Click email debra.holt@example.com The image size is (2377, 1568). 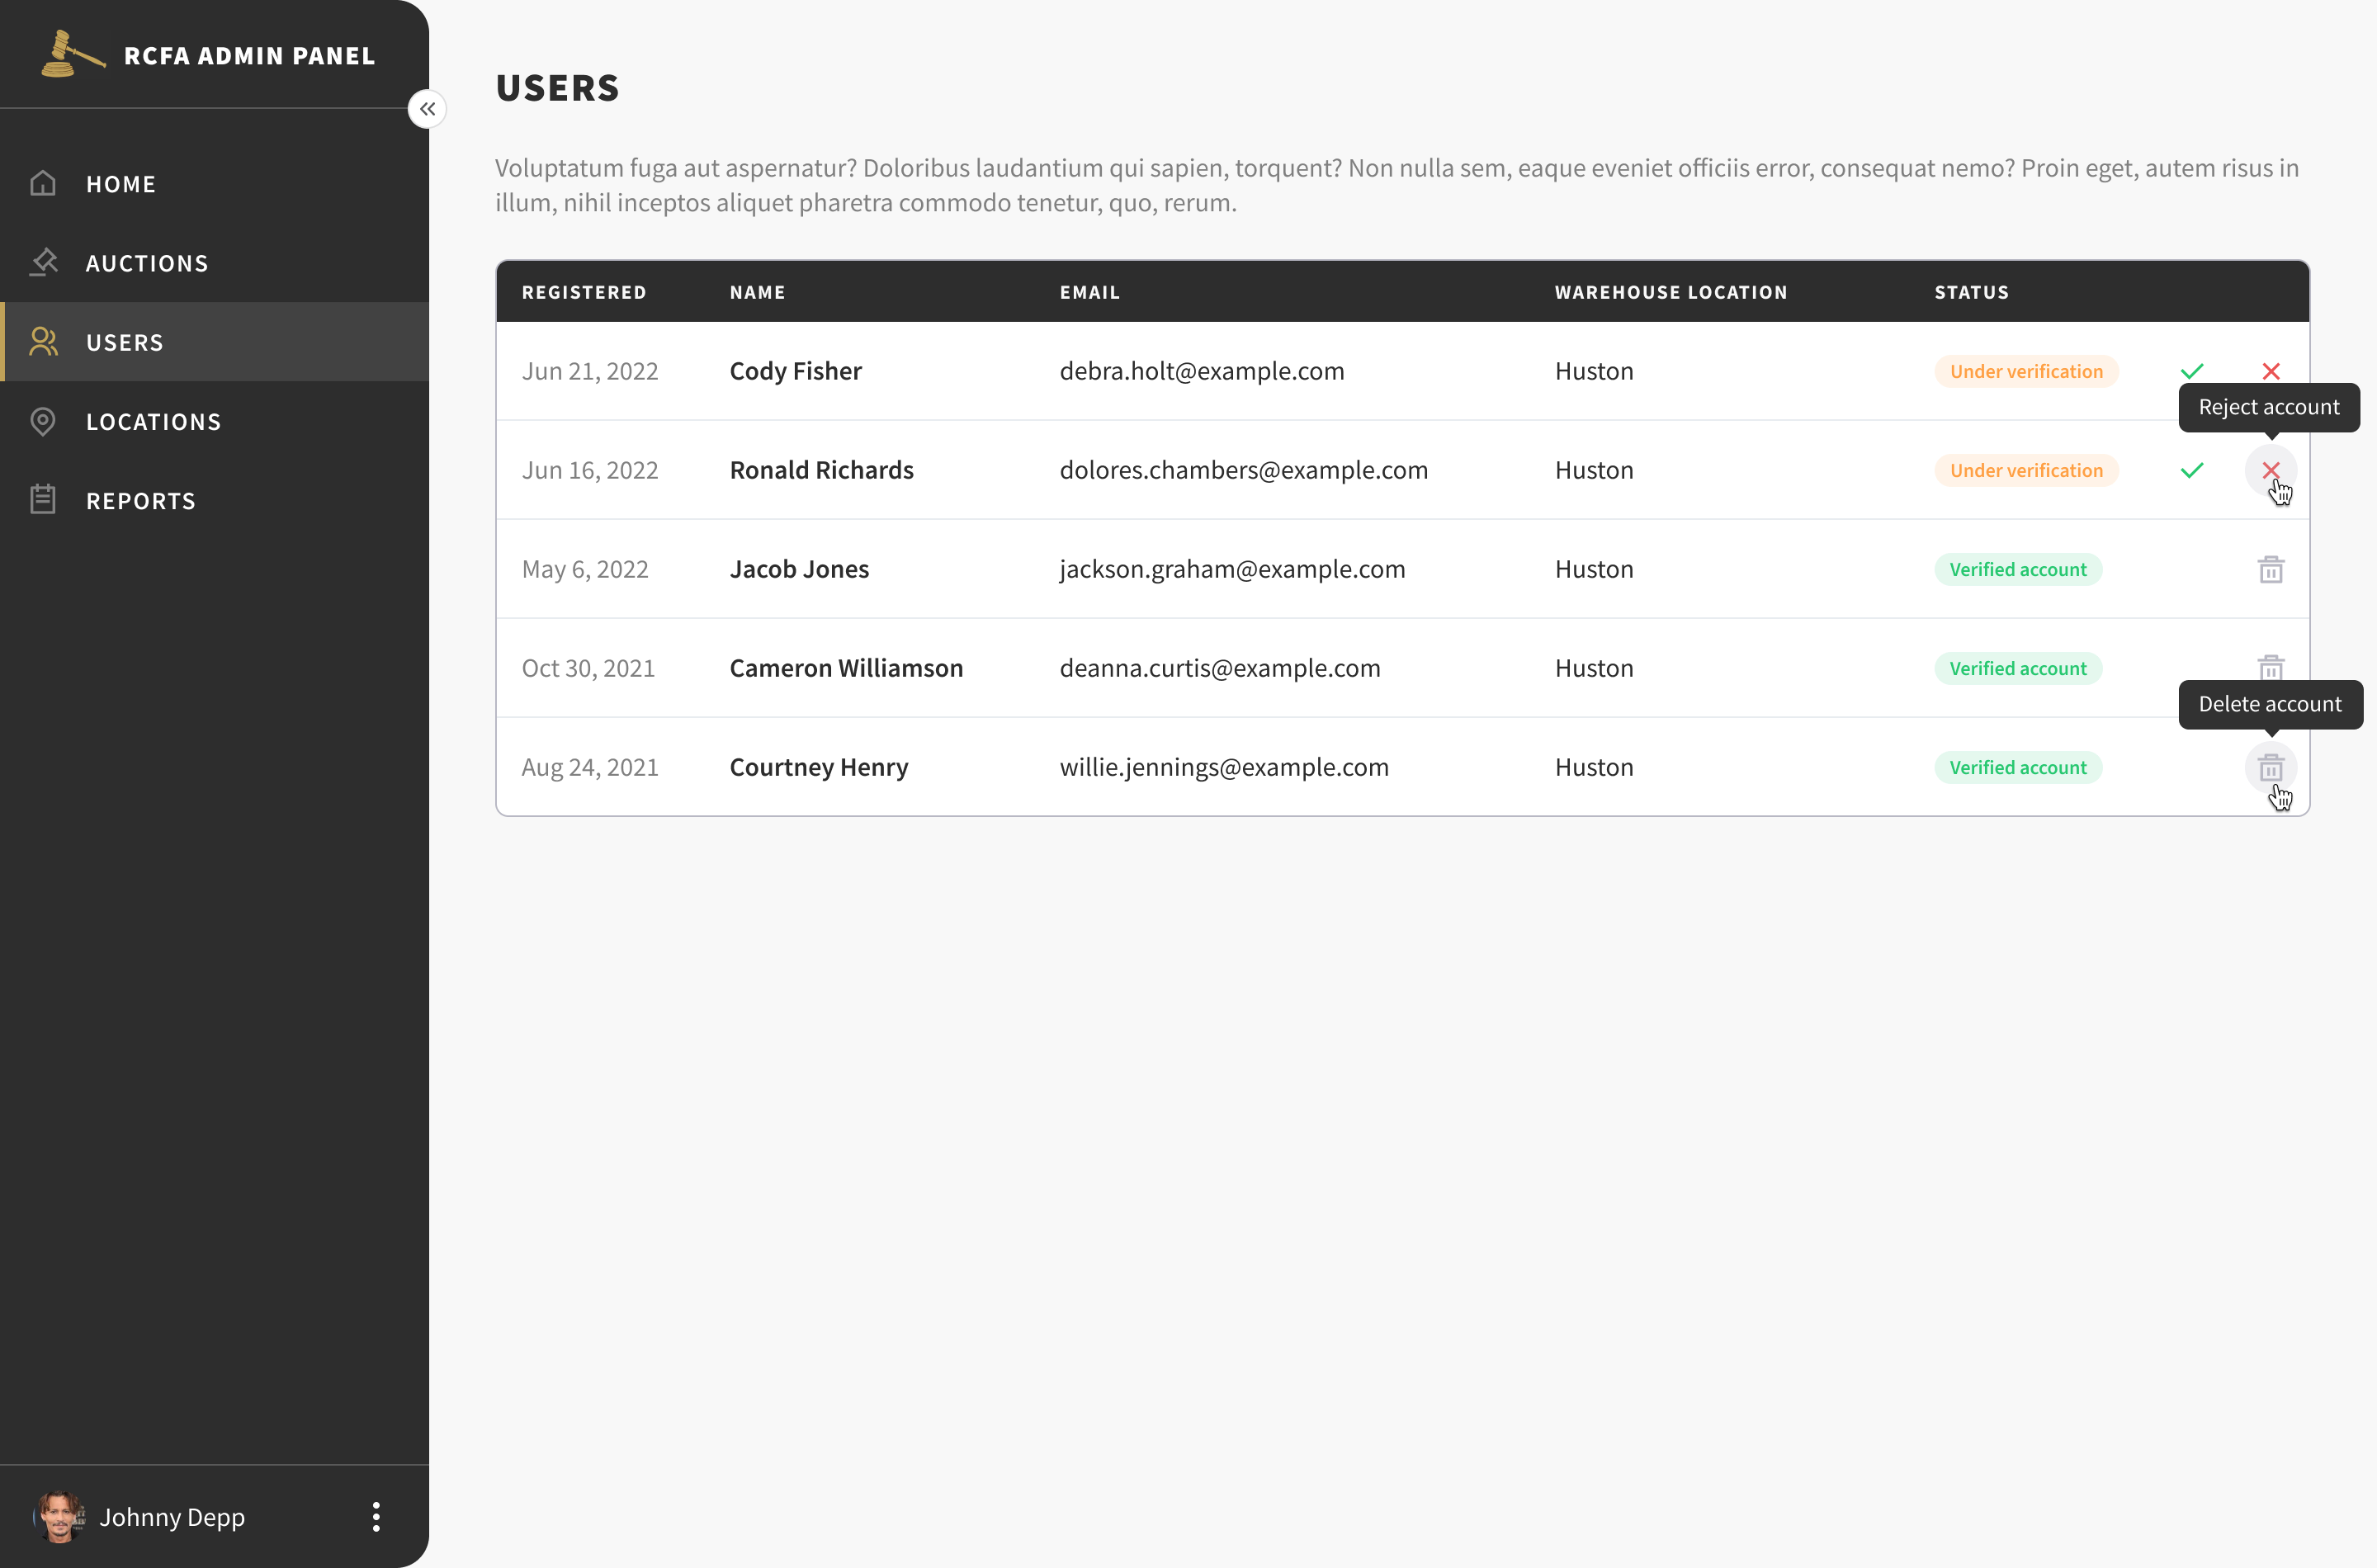click(1202, 371)
